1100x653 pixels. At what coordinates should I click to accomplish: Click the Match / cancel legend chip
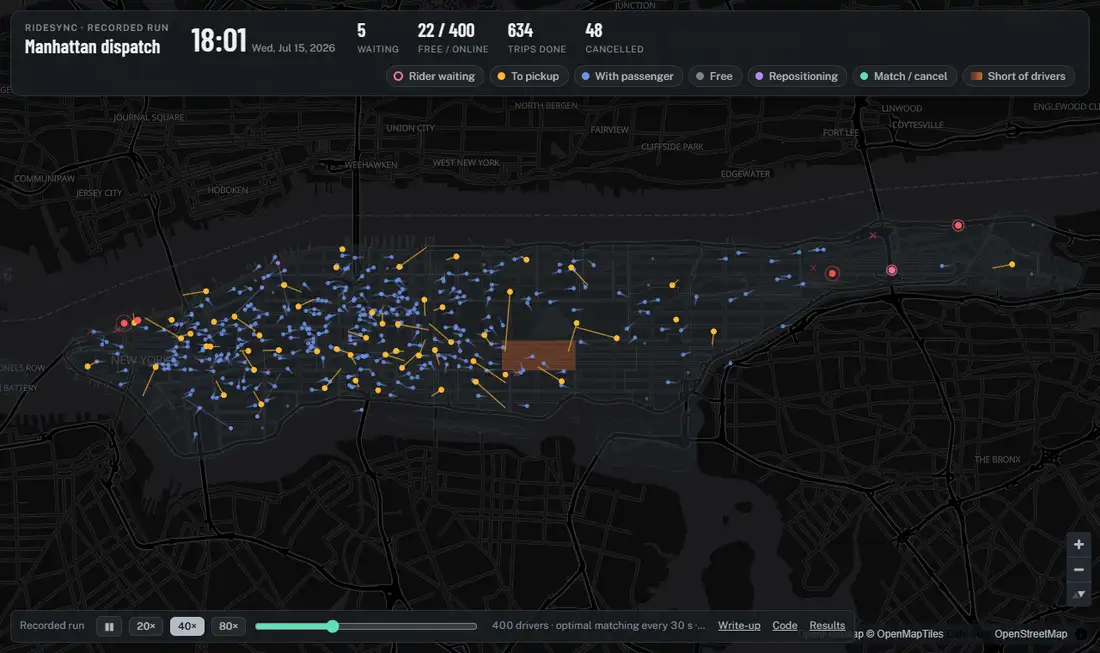[x=904, y=76]
